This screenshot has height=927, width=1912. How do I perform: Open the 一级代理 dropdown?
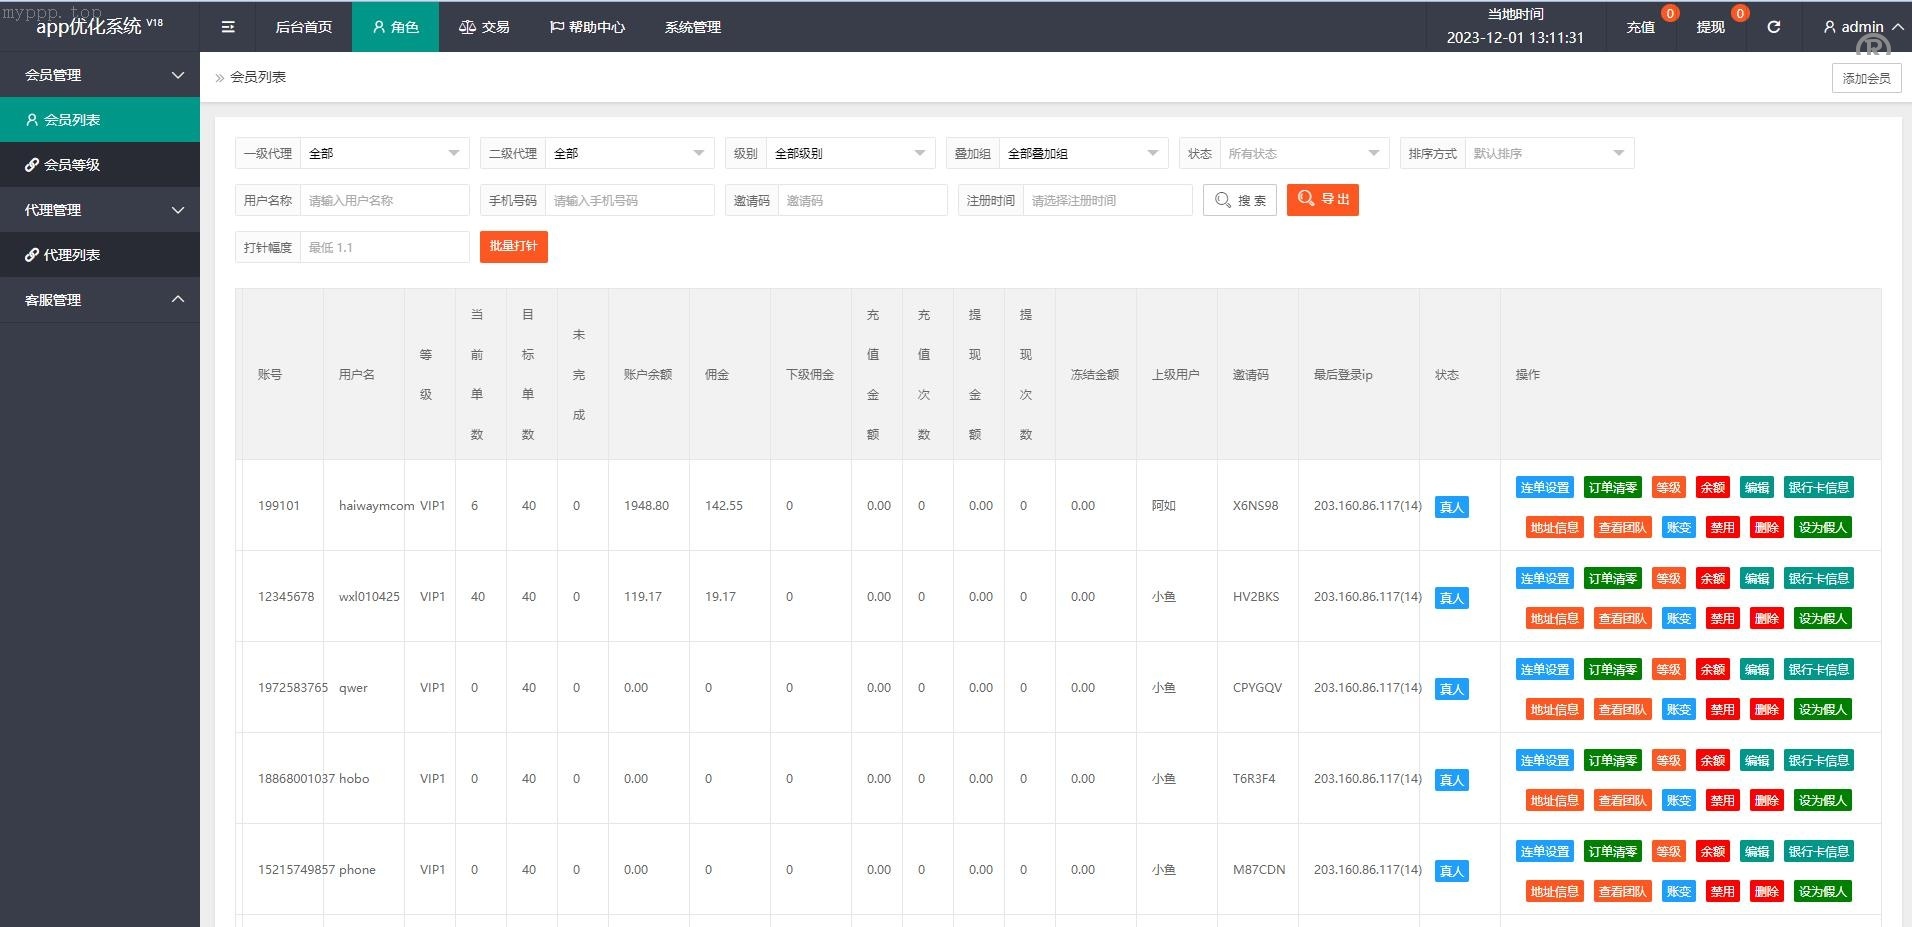tap(384, 153)
